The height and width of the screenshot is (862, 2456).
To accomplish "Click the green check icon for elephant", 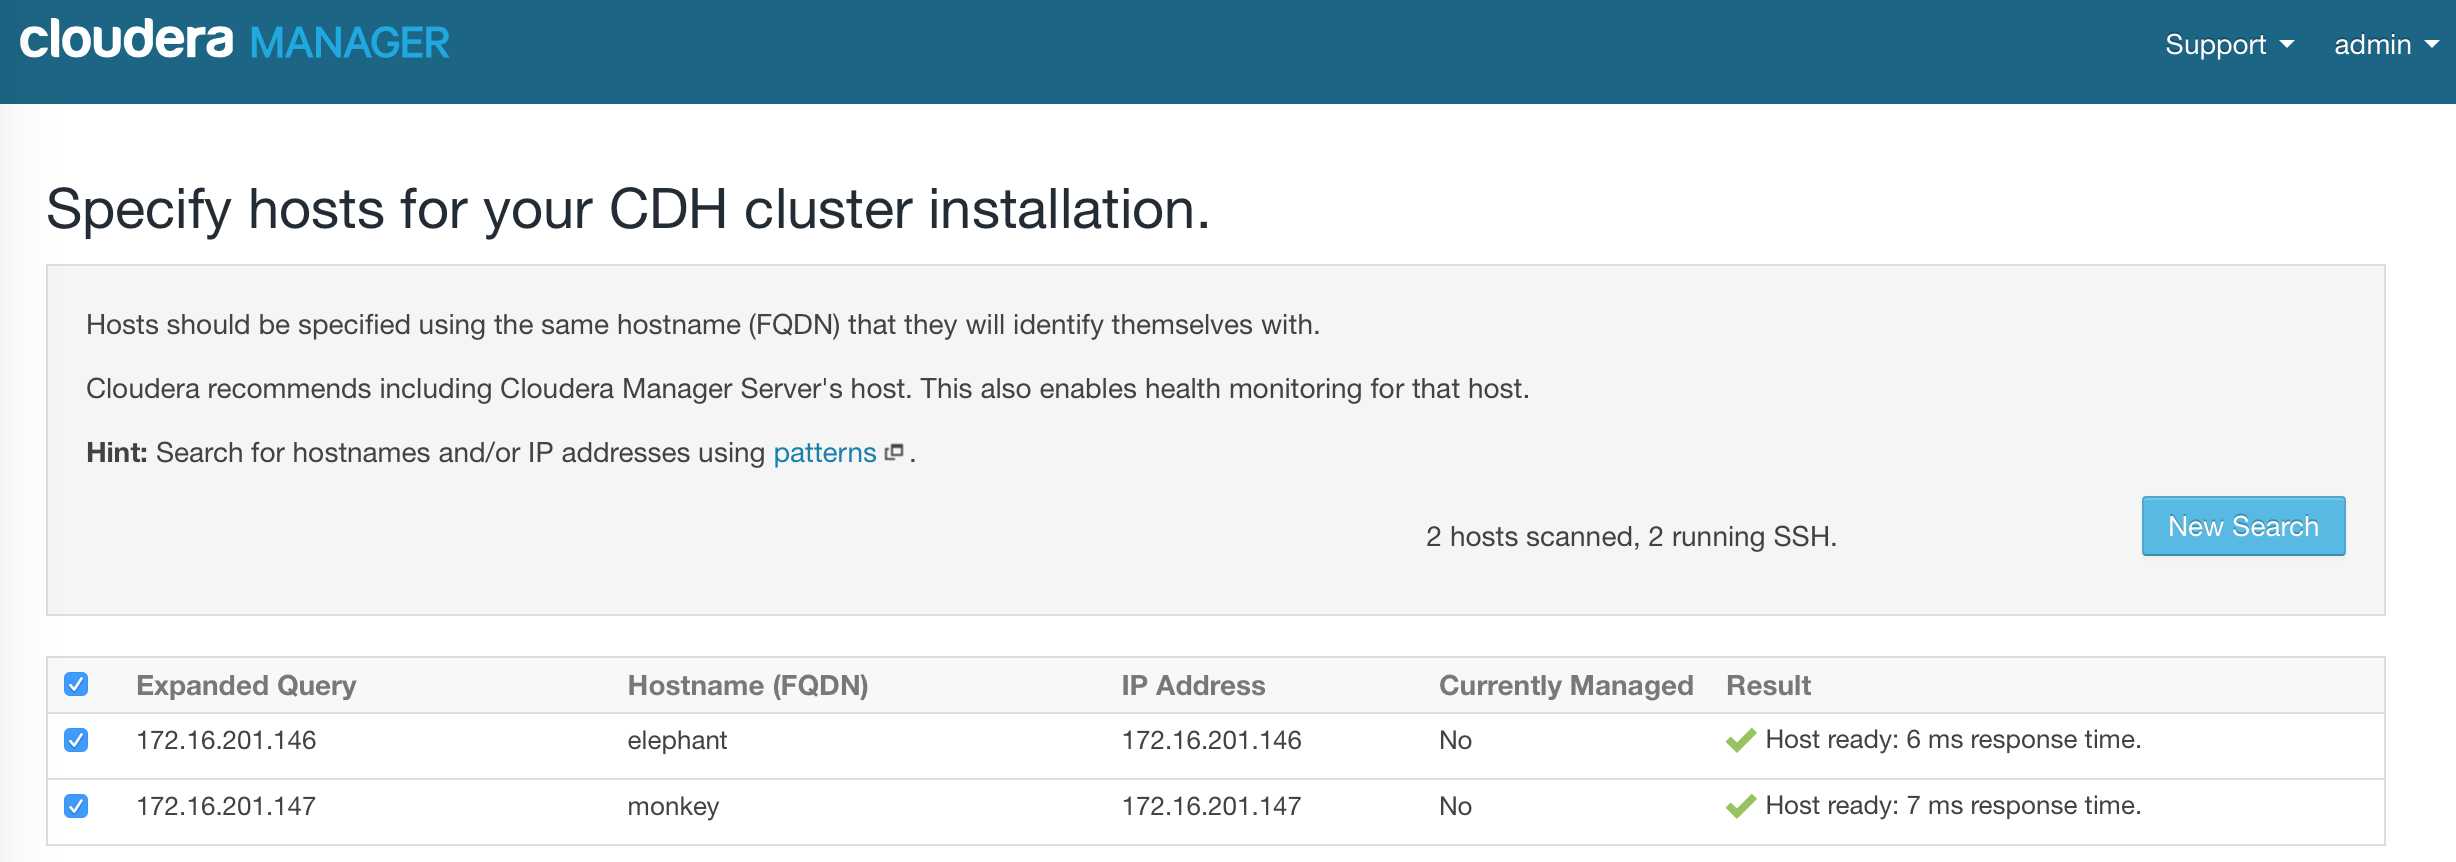I will pos(1741,741).
